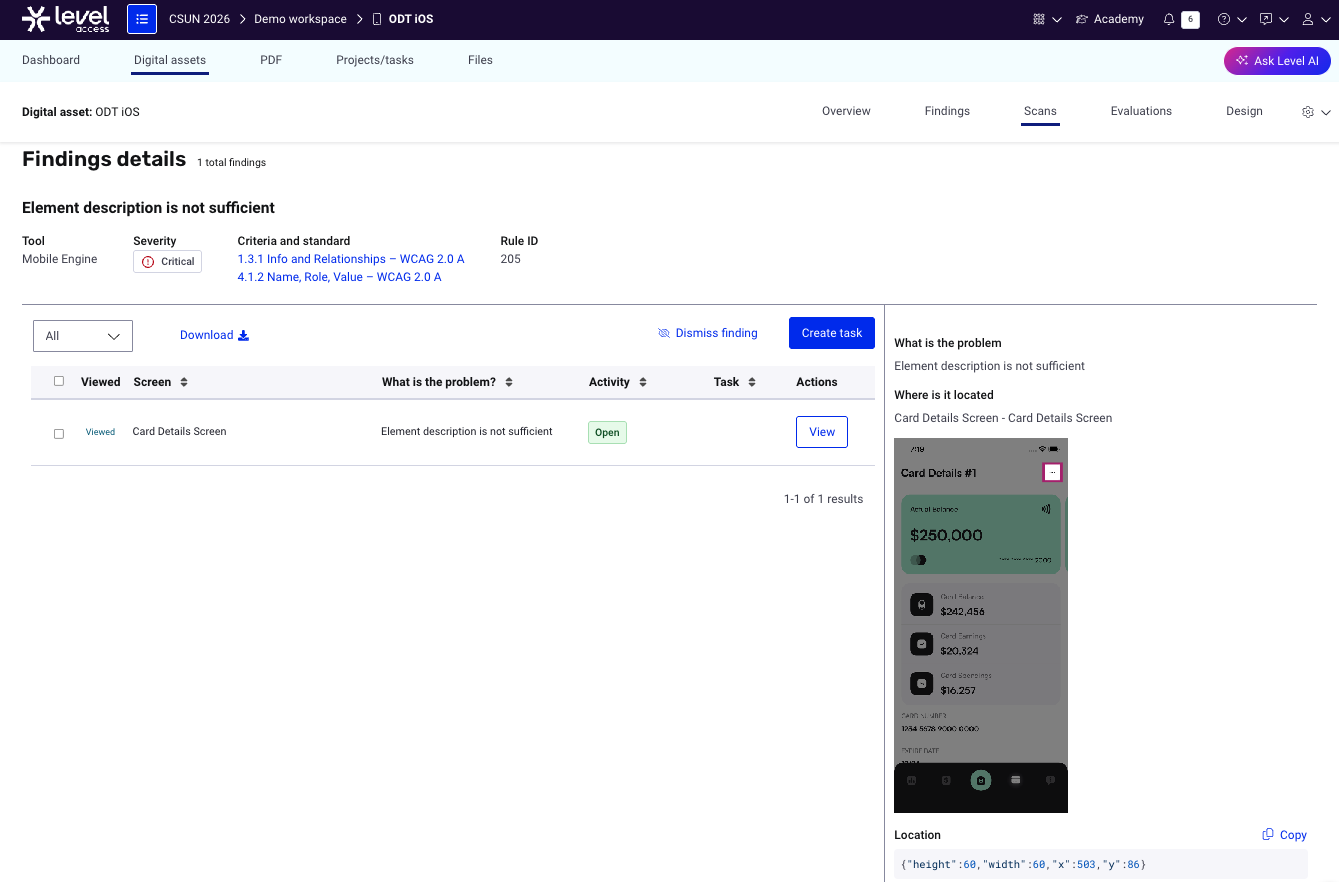Sort by Task column arrows

(x=752, y=382)
